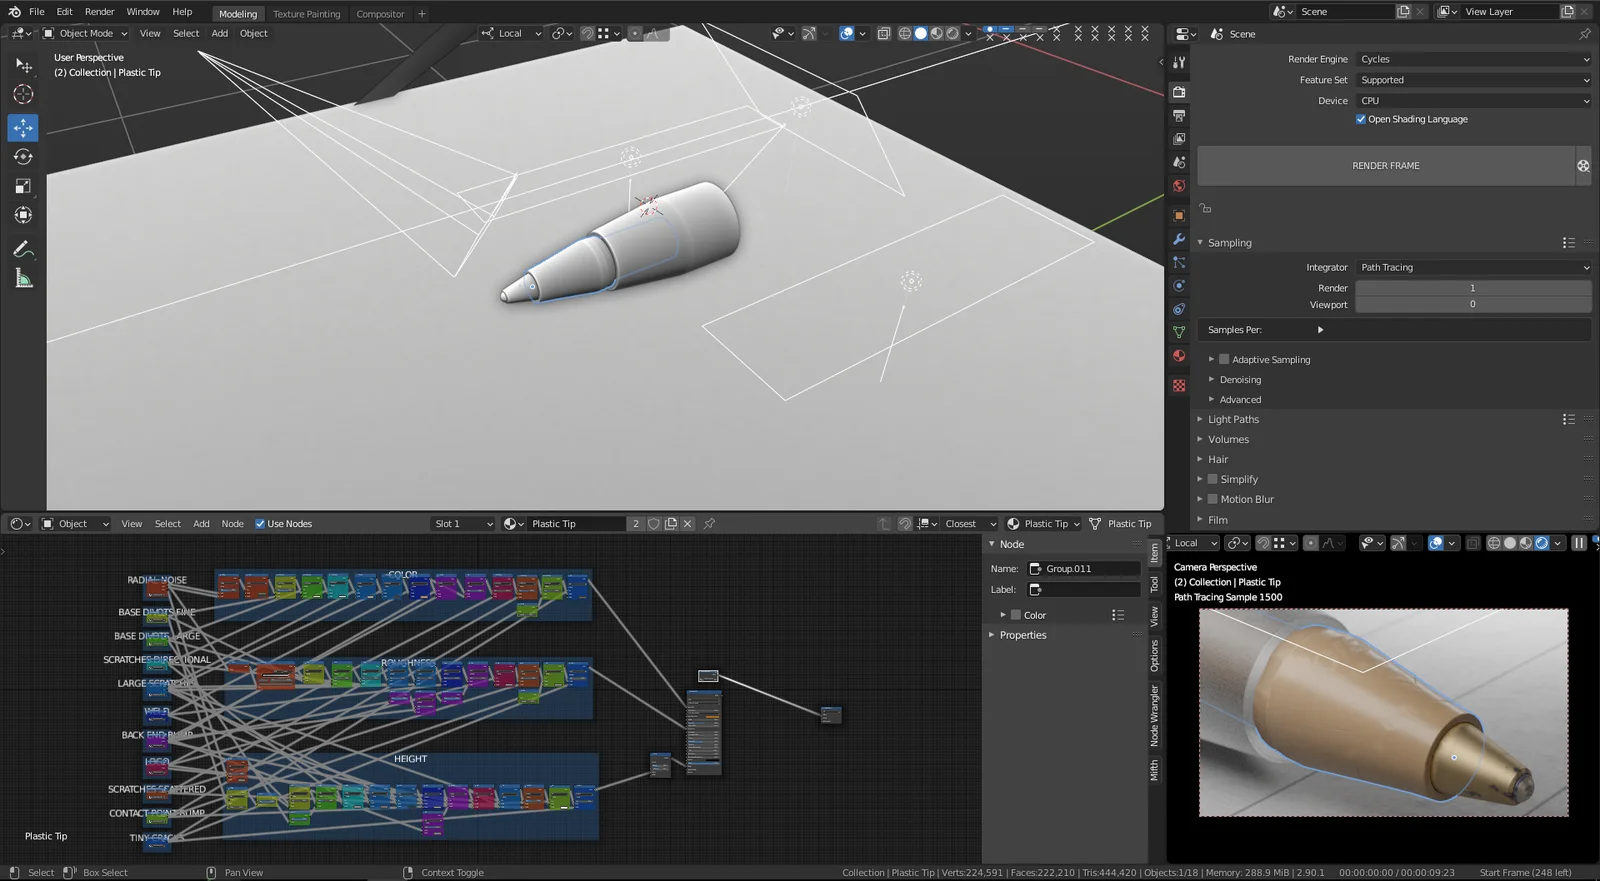Click the Viewport samples value field
This screenshot has width=1600, height=881.
(1473, 305)
